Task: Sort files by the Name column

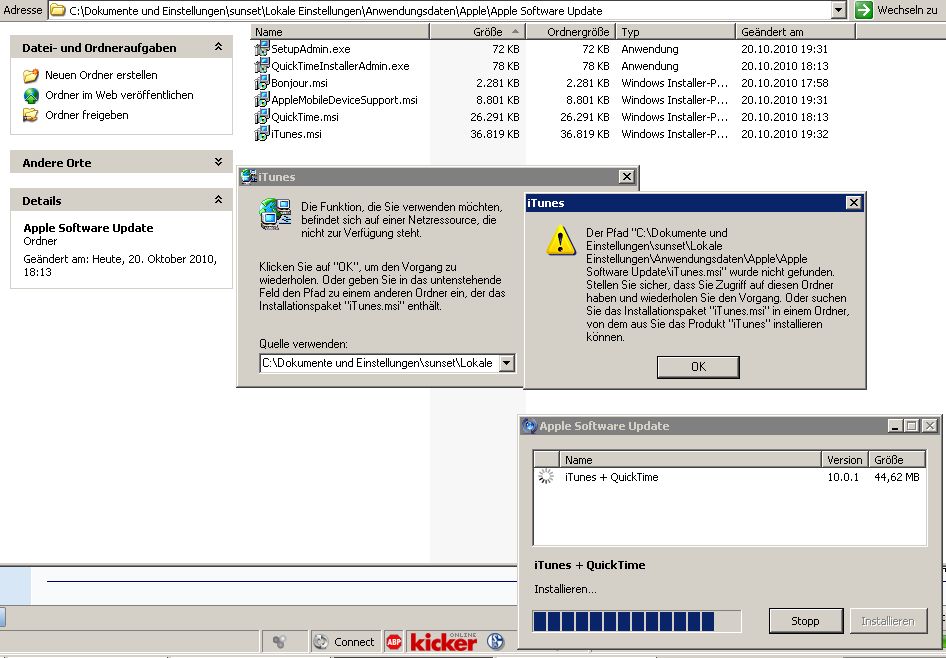Action: (340, 32)
